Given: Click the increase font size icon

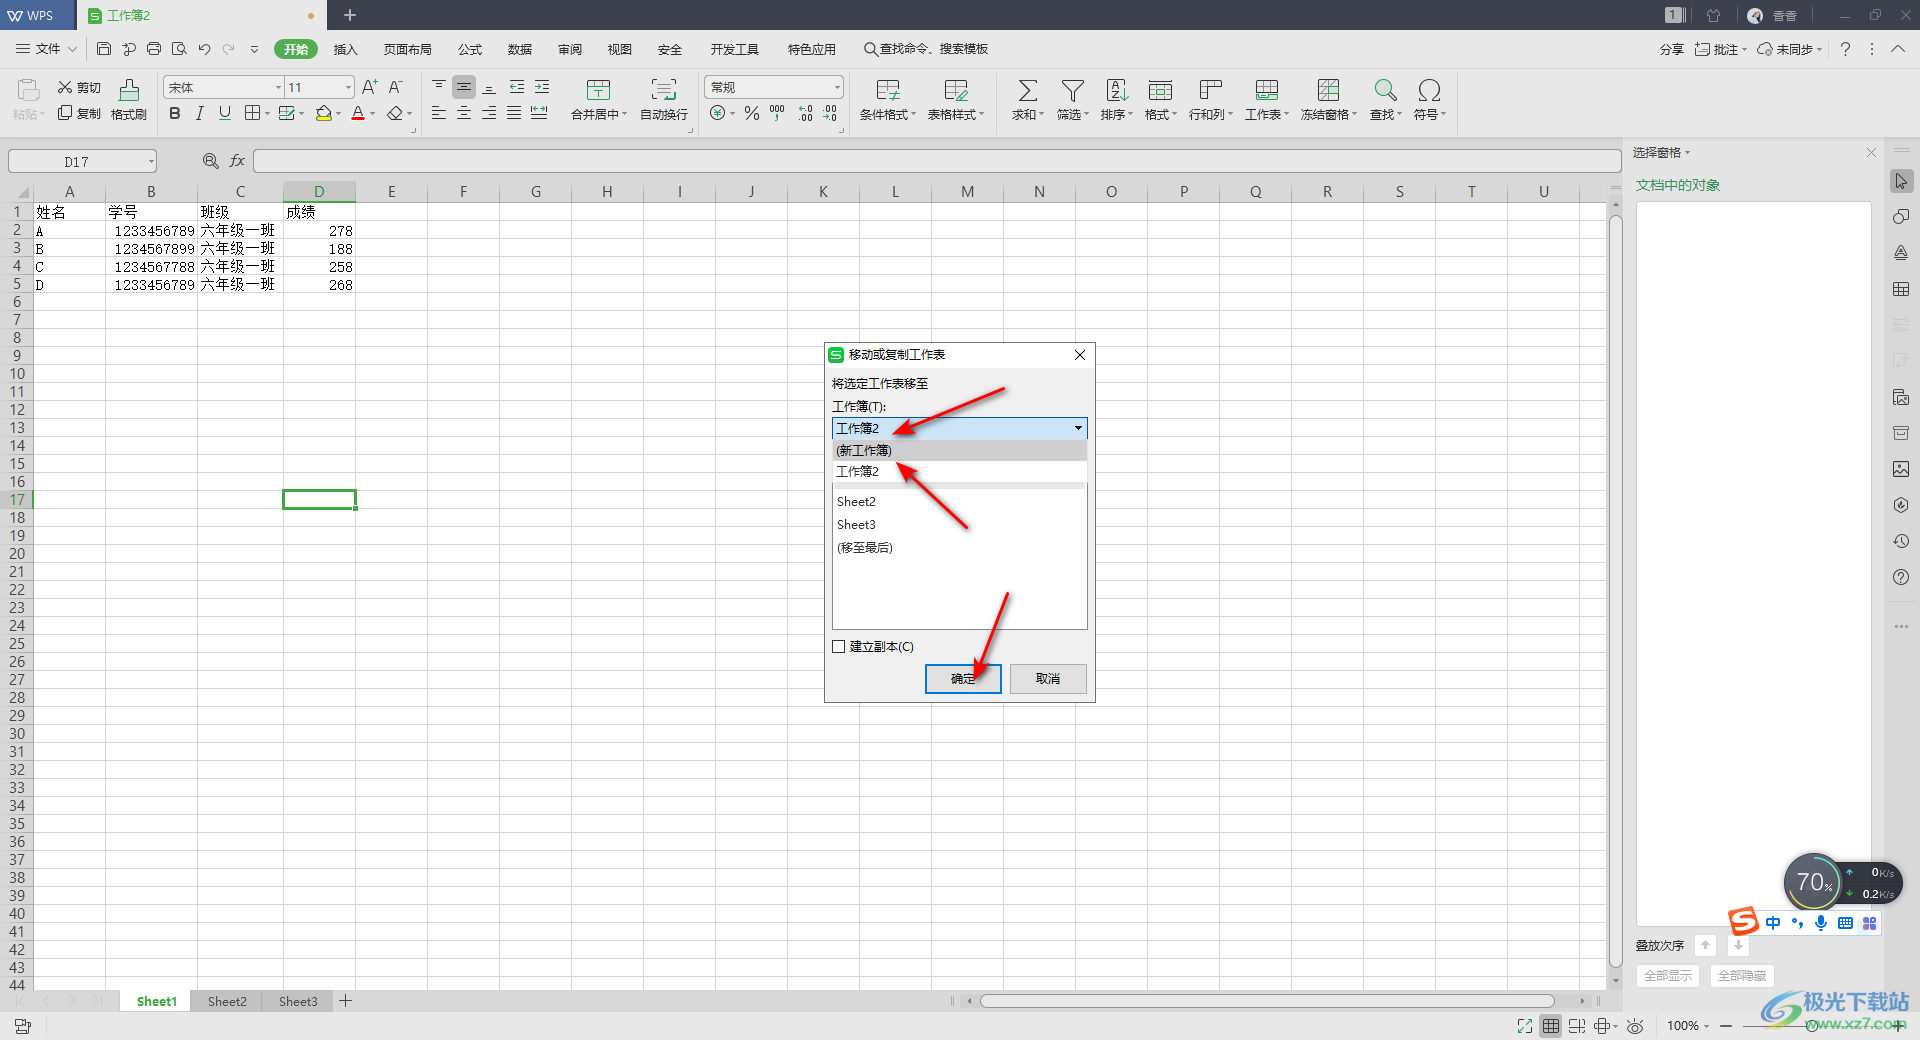Looking at the screenshot, I should coord(370,87).
